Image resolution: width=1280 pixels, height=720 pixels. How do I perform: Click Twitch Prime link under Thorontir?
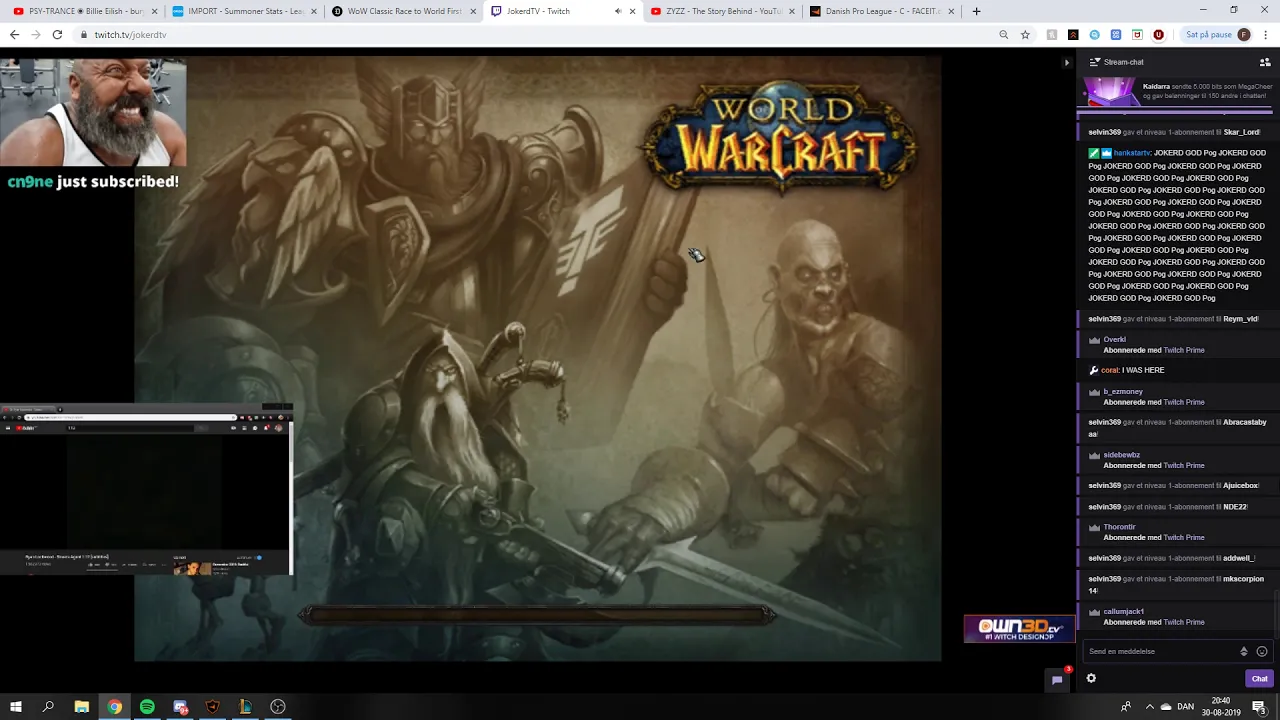1183,537
